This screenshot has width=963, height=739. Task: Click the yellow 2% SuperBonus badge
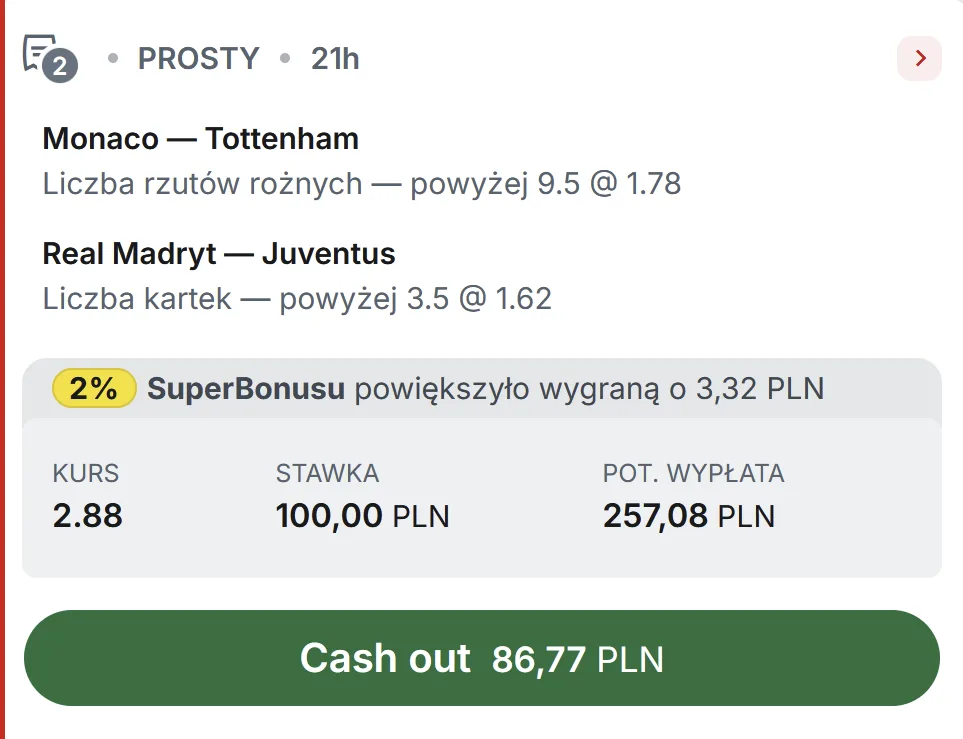[x=94, y=388]
